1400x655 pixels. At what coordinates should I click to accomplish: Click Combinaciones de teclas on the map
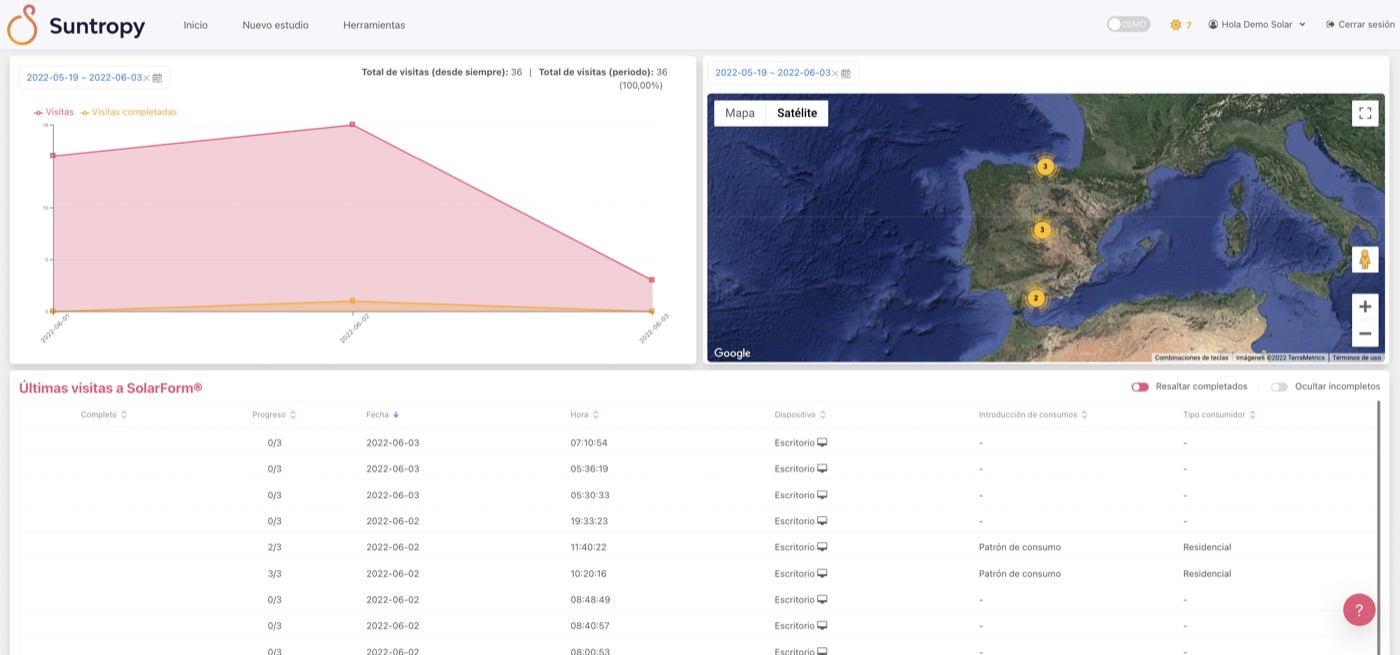(x=1191, y=357)
